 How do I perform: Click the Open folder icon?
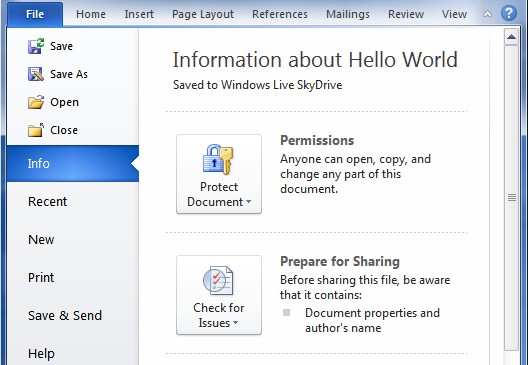click(x=36, y=102)
